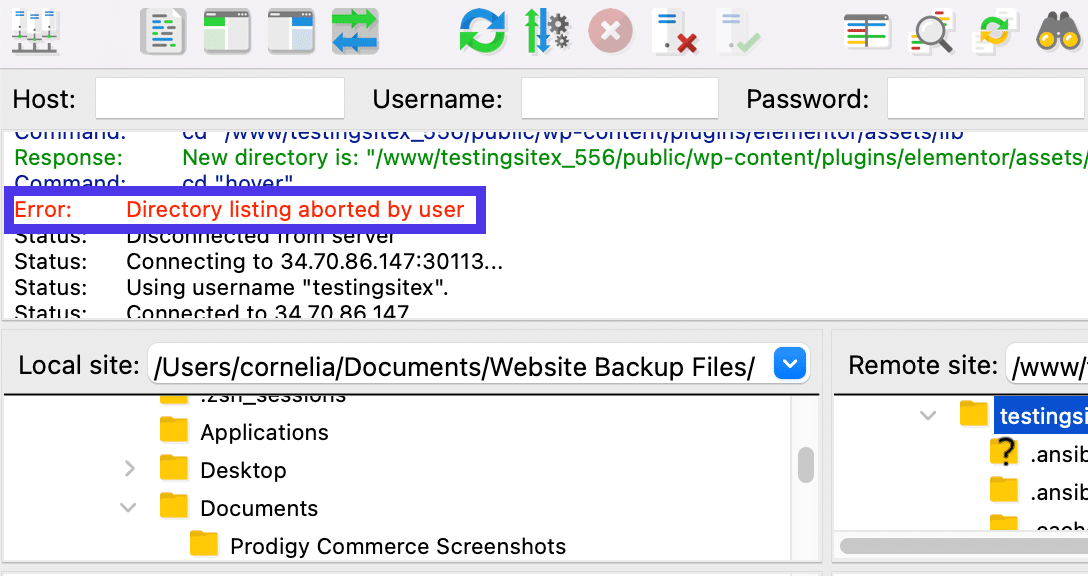The width and height of the screenshot is (1088, 576).
Task: Disconnect from the current server
Action: (673, 31)
